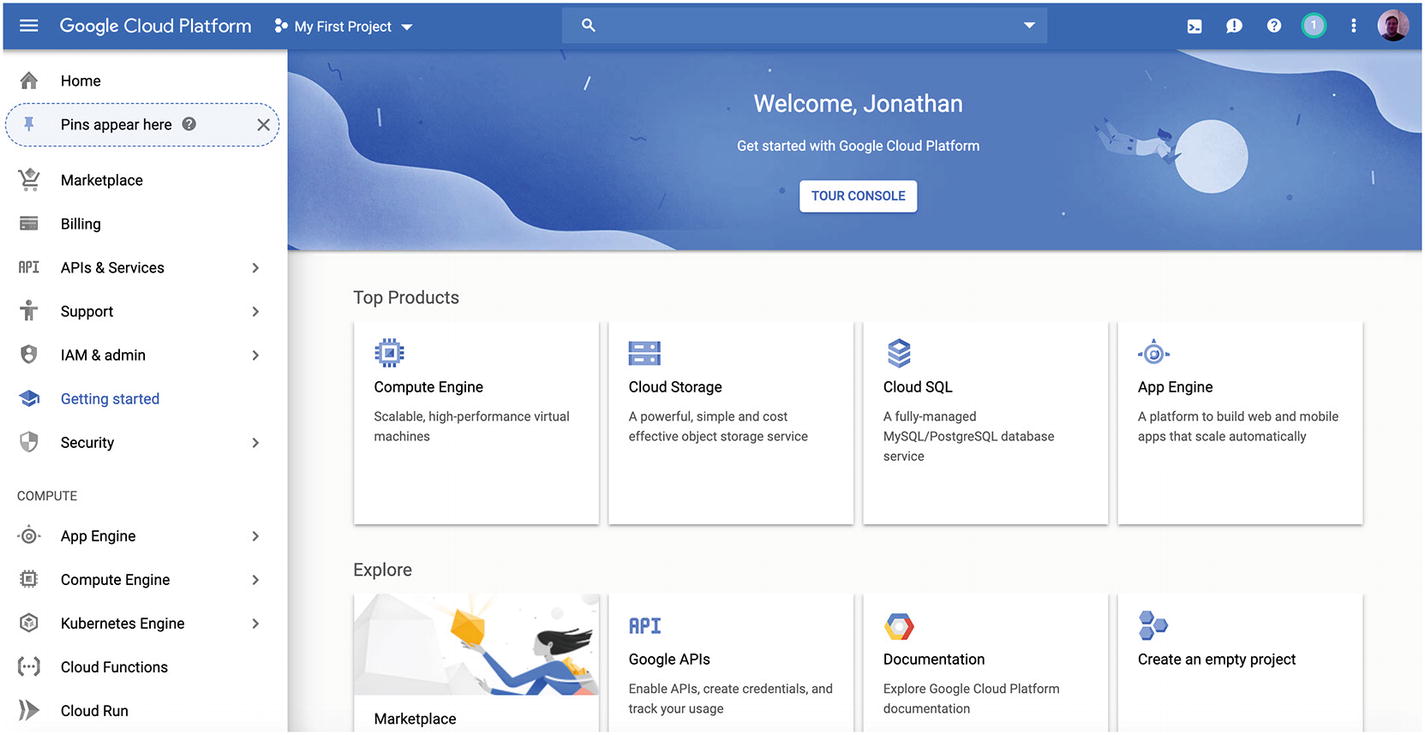Click the Create an empty project hexagons icon

point(1153,626)
